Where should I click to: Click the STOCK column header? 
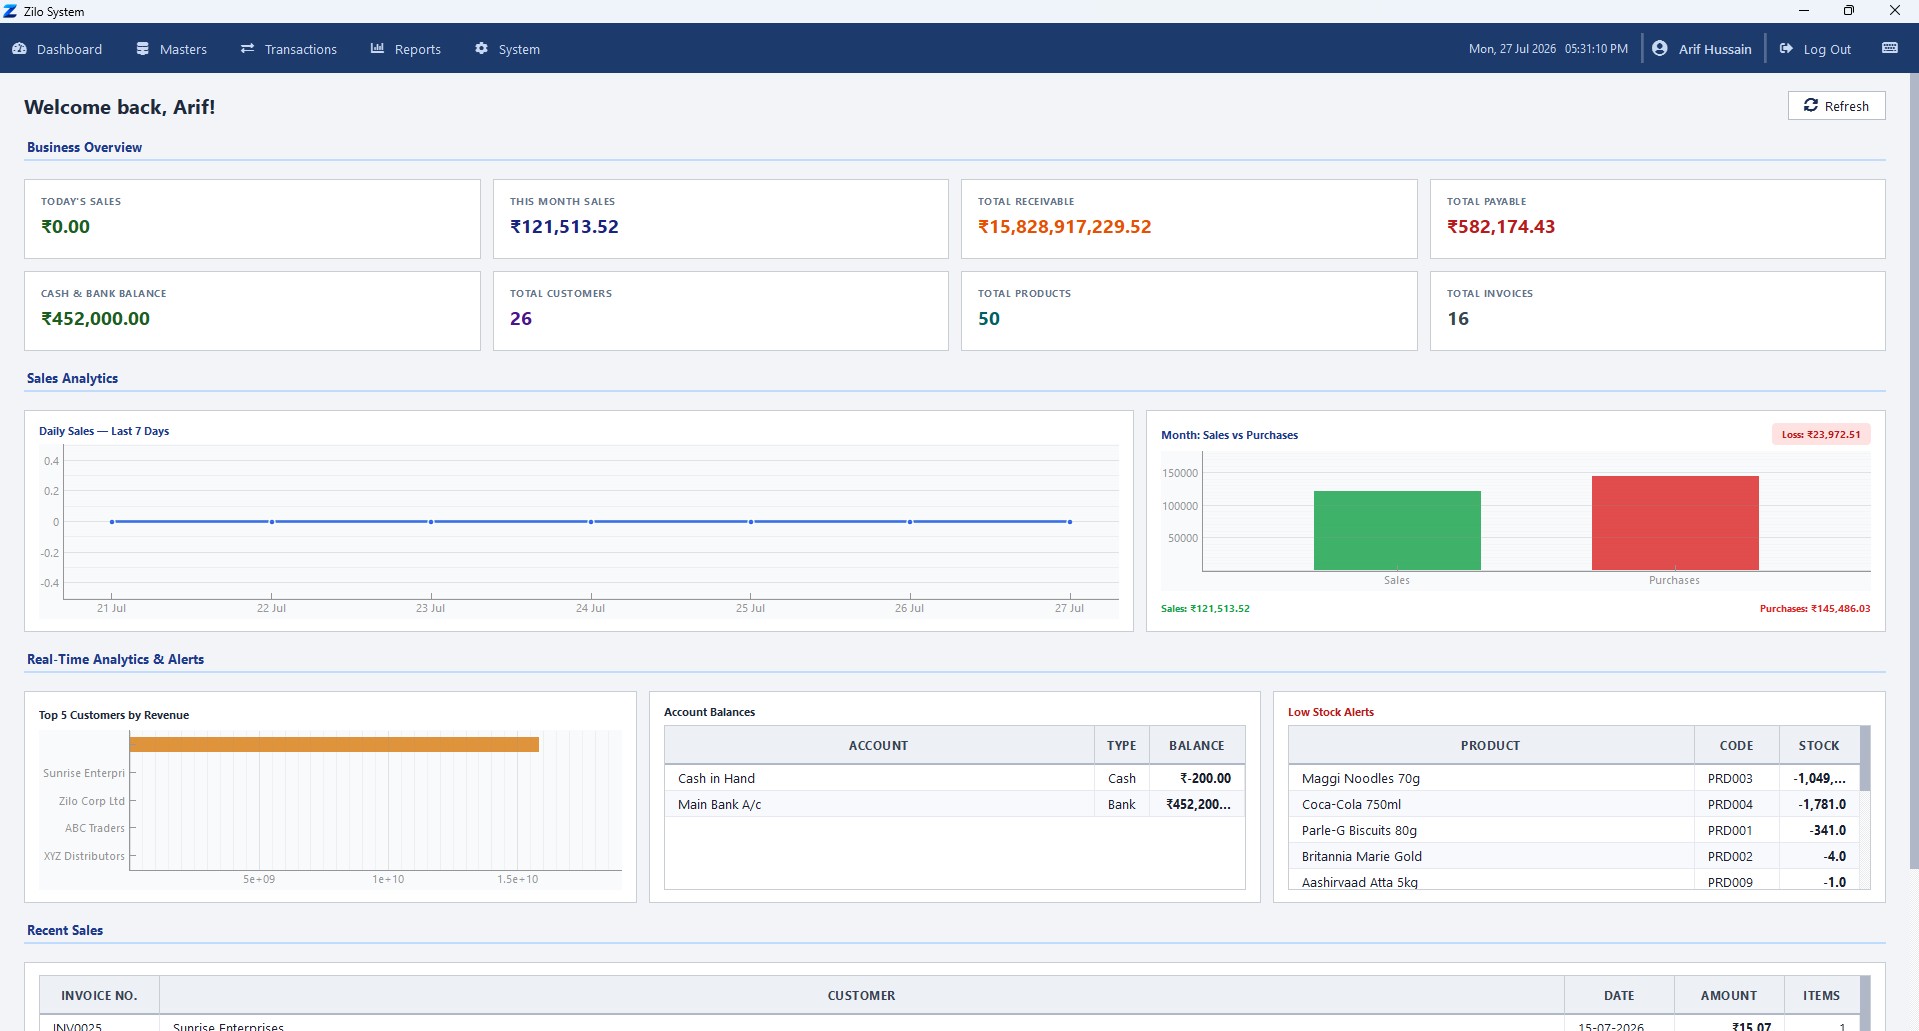pos(1819,745)
